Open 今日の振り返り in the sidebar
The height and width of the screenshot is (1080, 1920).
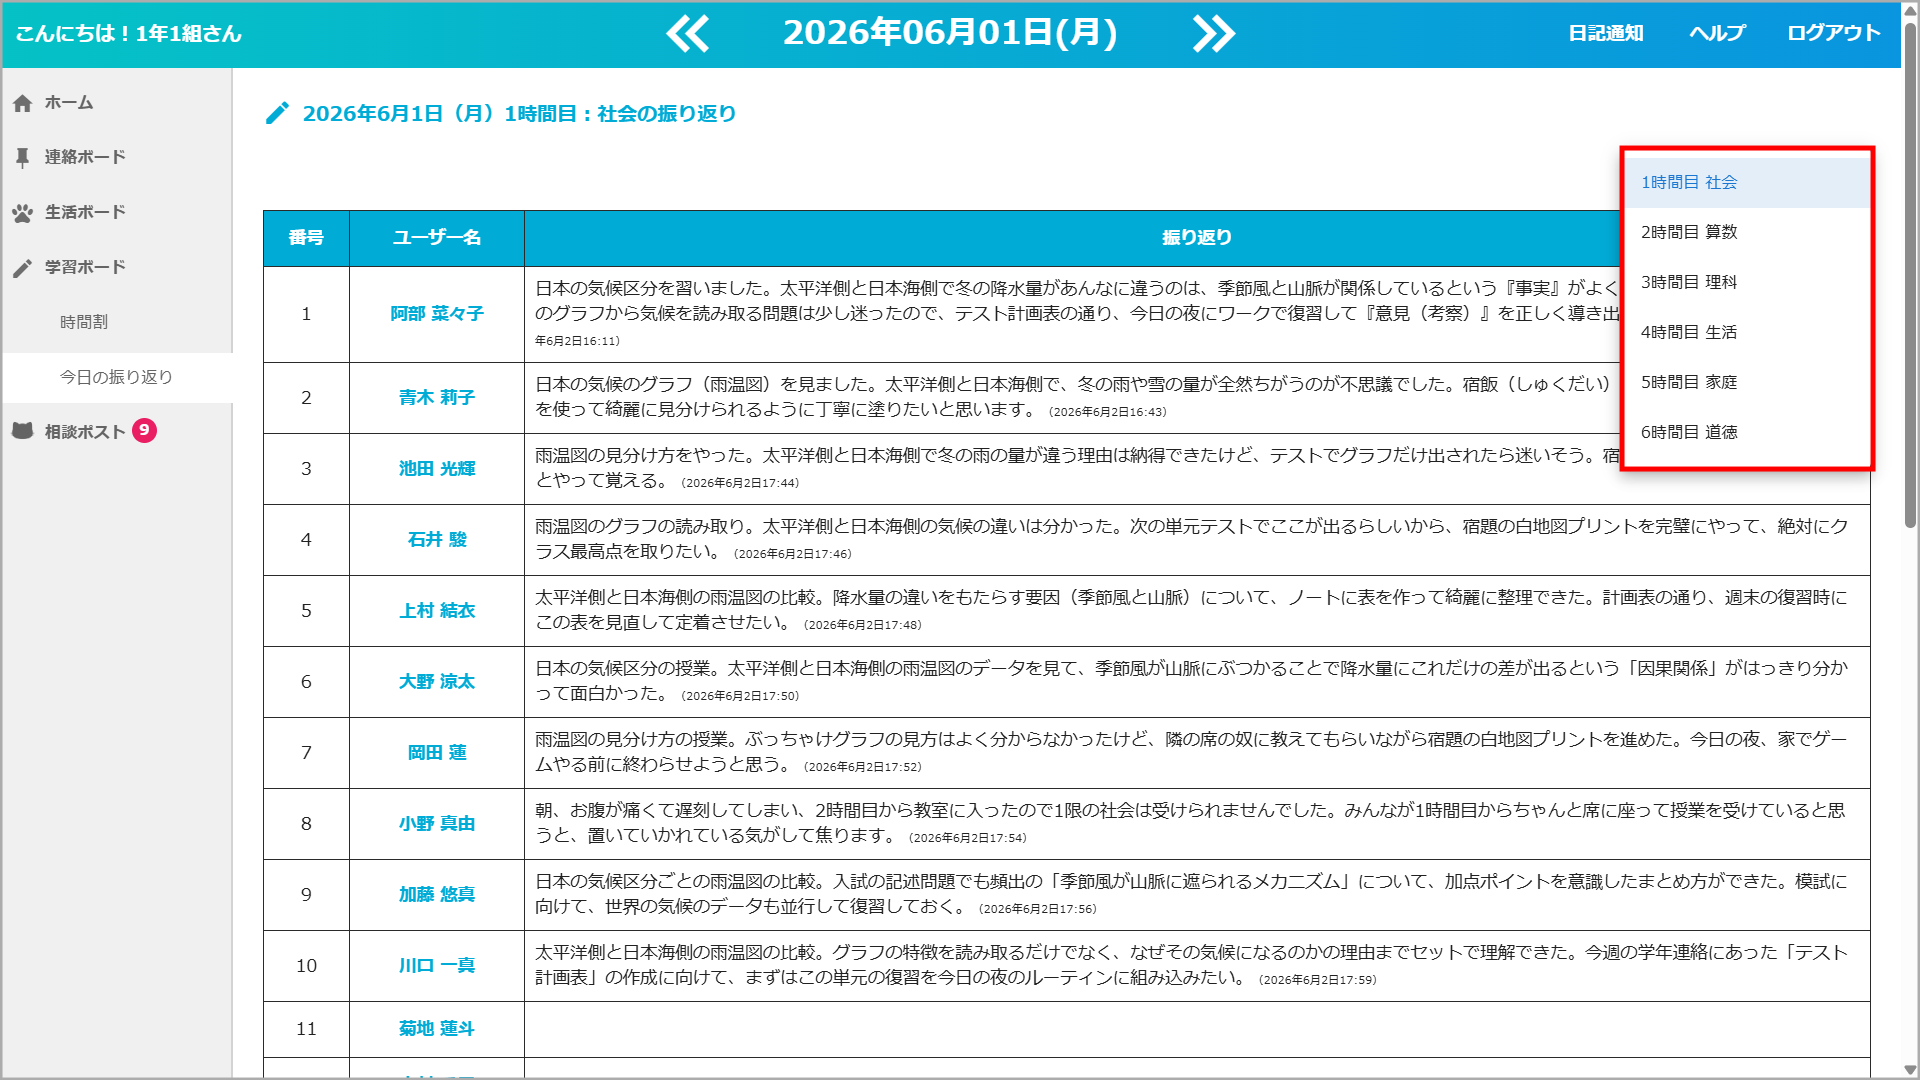[117, 377]
